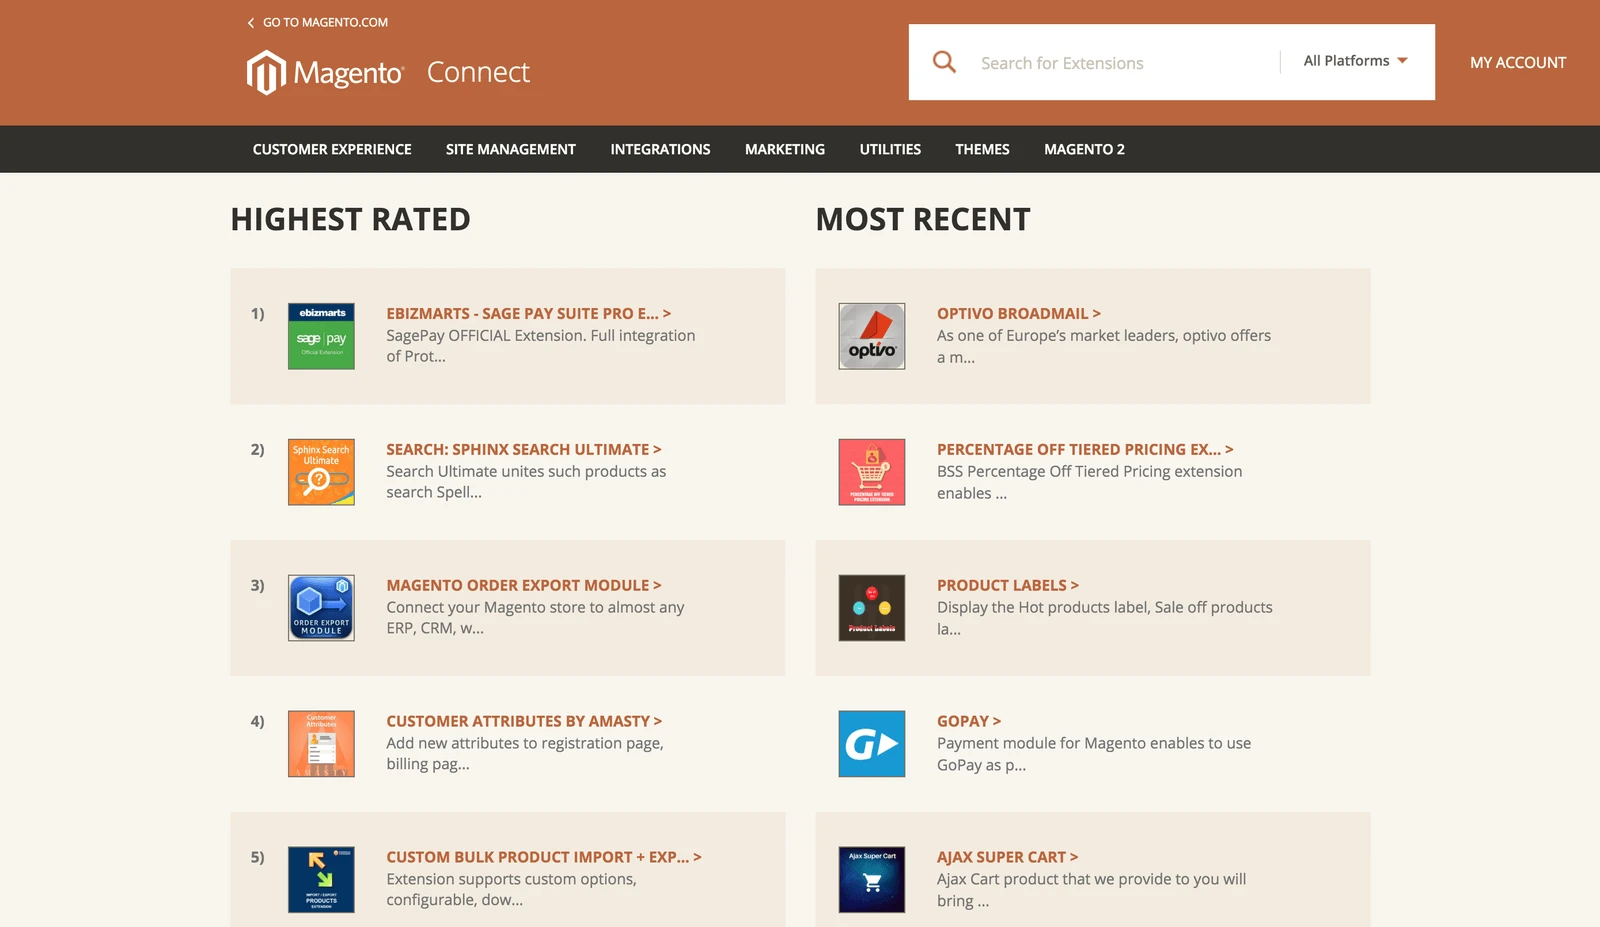
Task: Open Customer Attributes by Amasty link
Action: (524, 721)
